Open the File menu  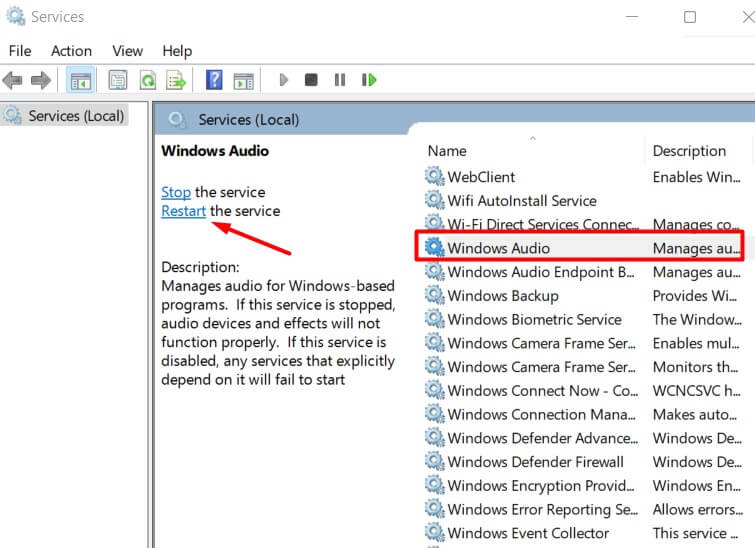click(20, 51)
